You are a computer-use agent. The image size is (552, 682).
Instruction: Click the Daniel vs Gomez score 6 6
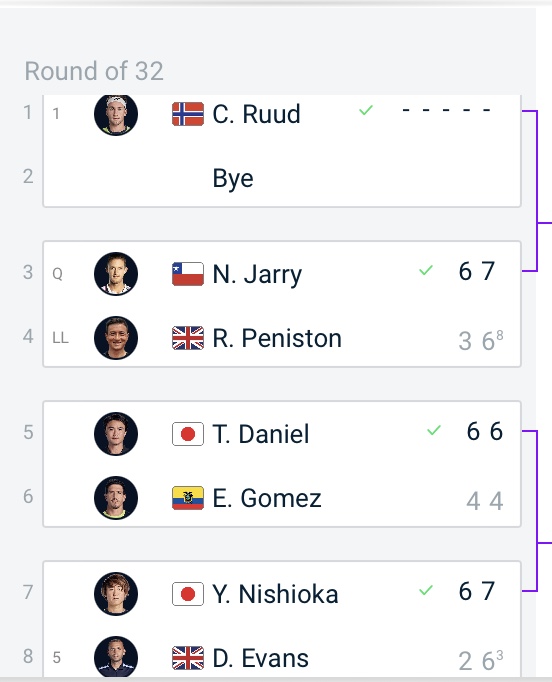pos(485,431)
